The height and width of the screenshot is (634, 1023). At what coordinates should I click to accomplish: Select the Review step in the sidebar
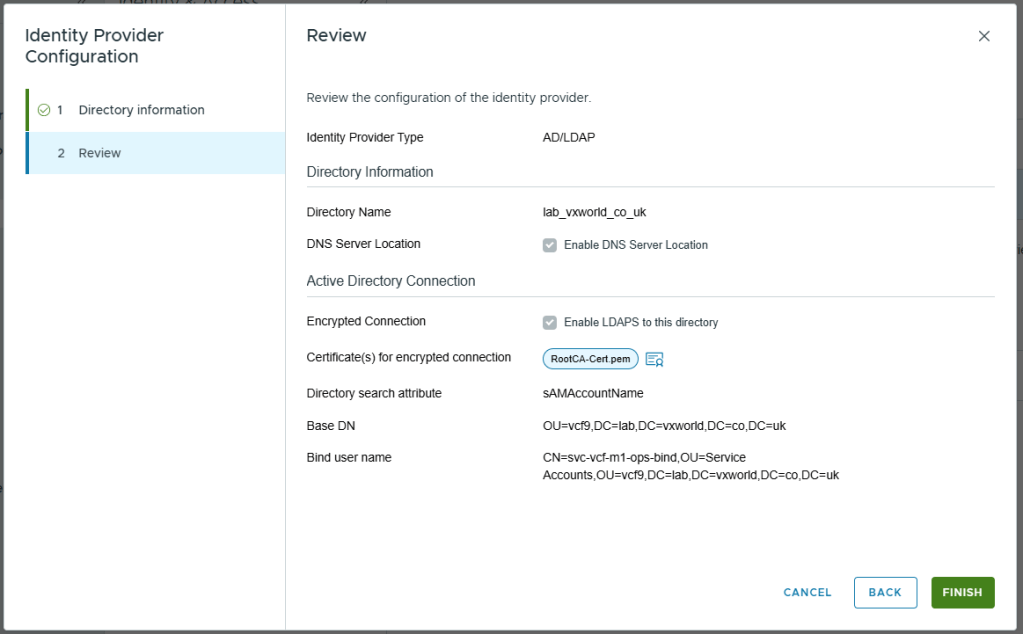100,153
